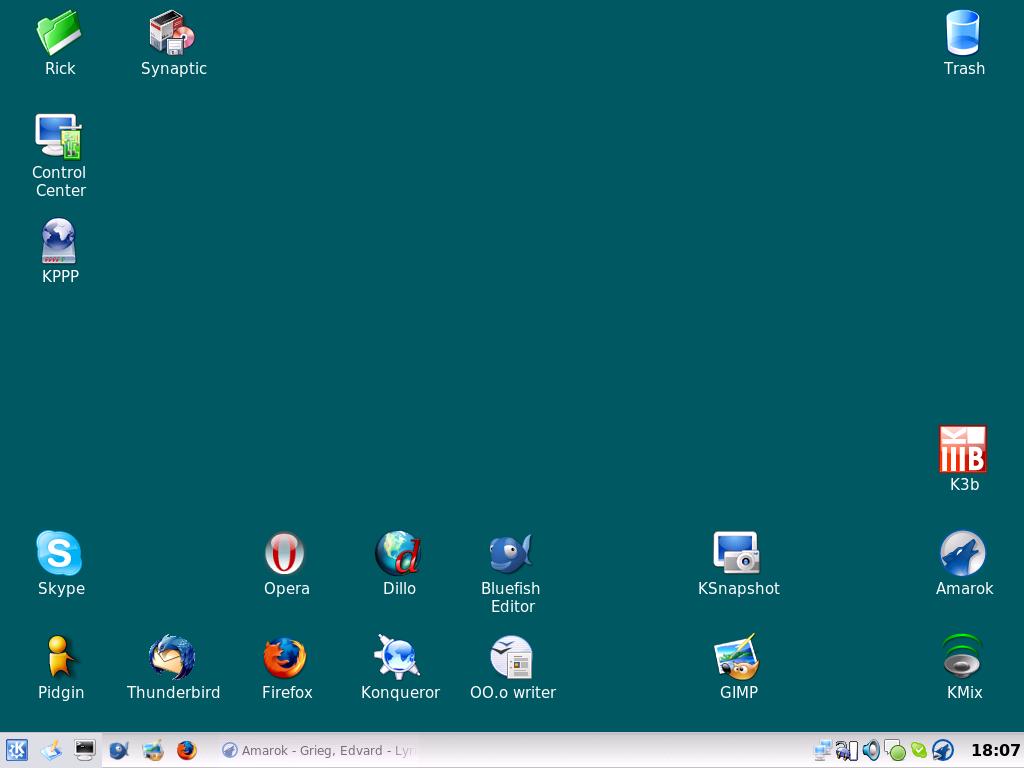Launch the Opera browser desktop icon
This screenshot has width=1024, height=768.
pos(285,553)
